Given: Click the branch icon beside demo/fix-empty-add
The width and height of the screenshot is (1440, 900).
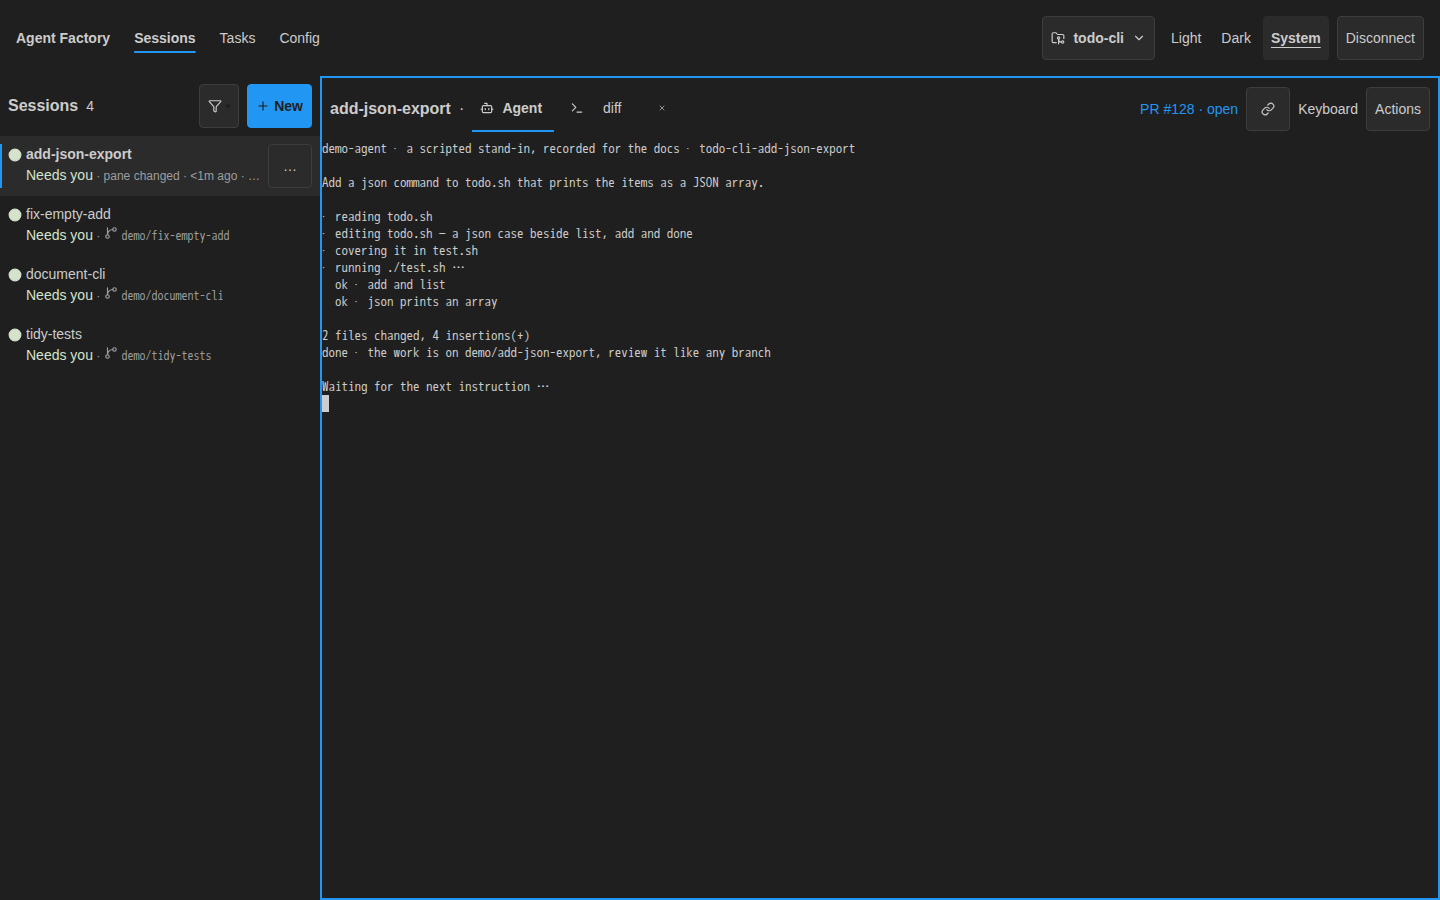Looking at the screenshot, I should 111,234.
